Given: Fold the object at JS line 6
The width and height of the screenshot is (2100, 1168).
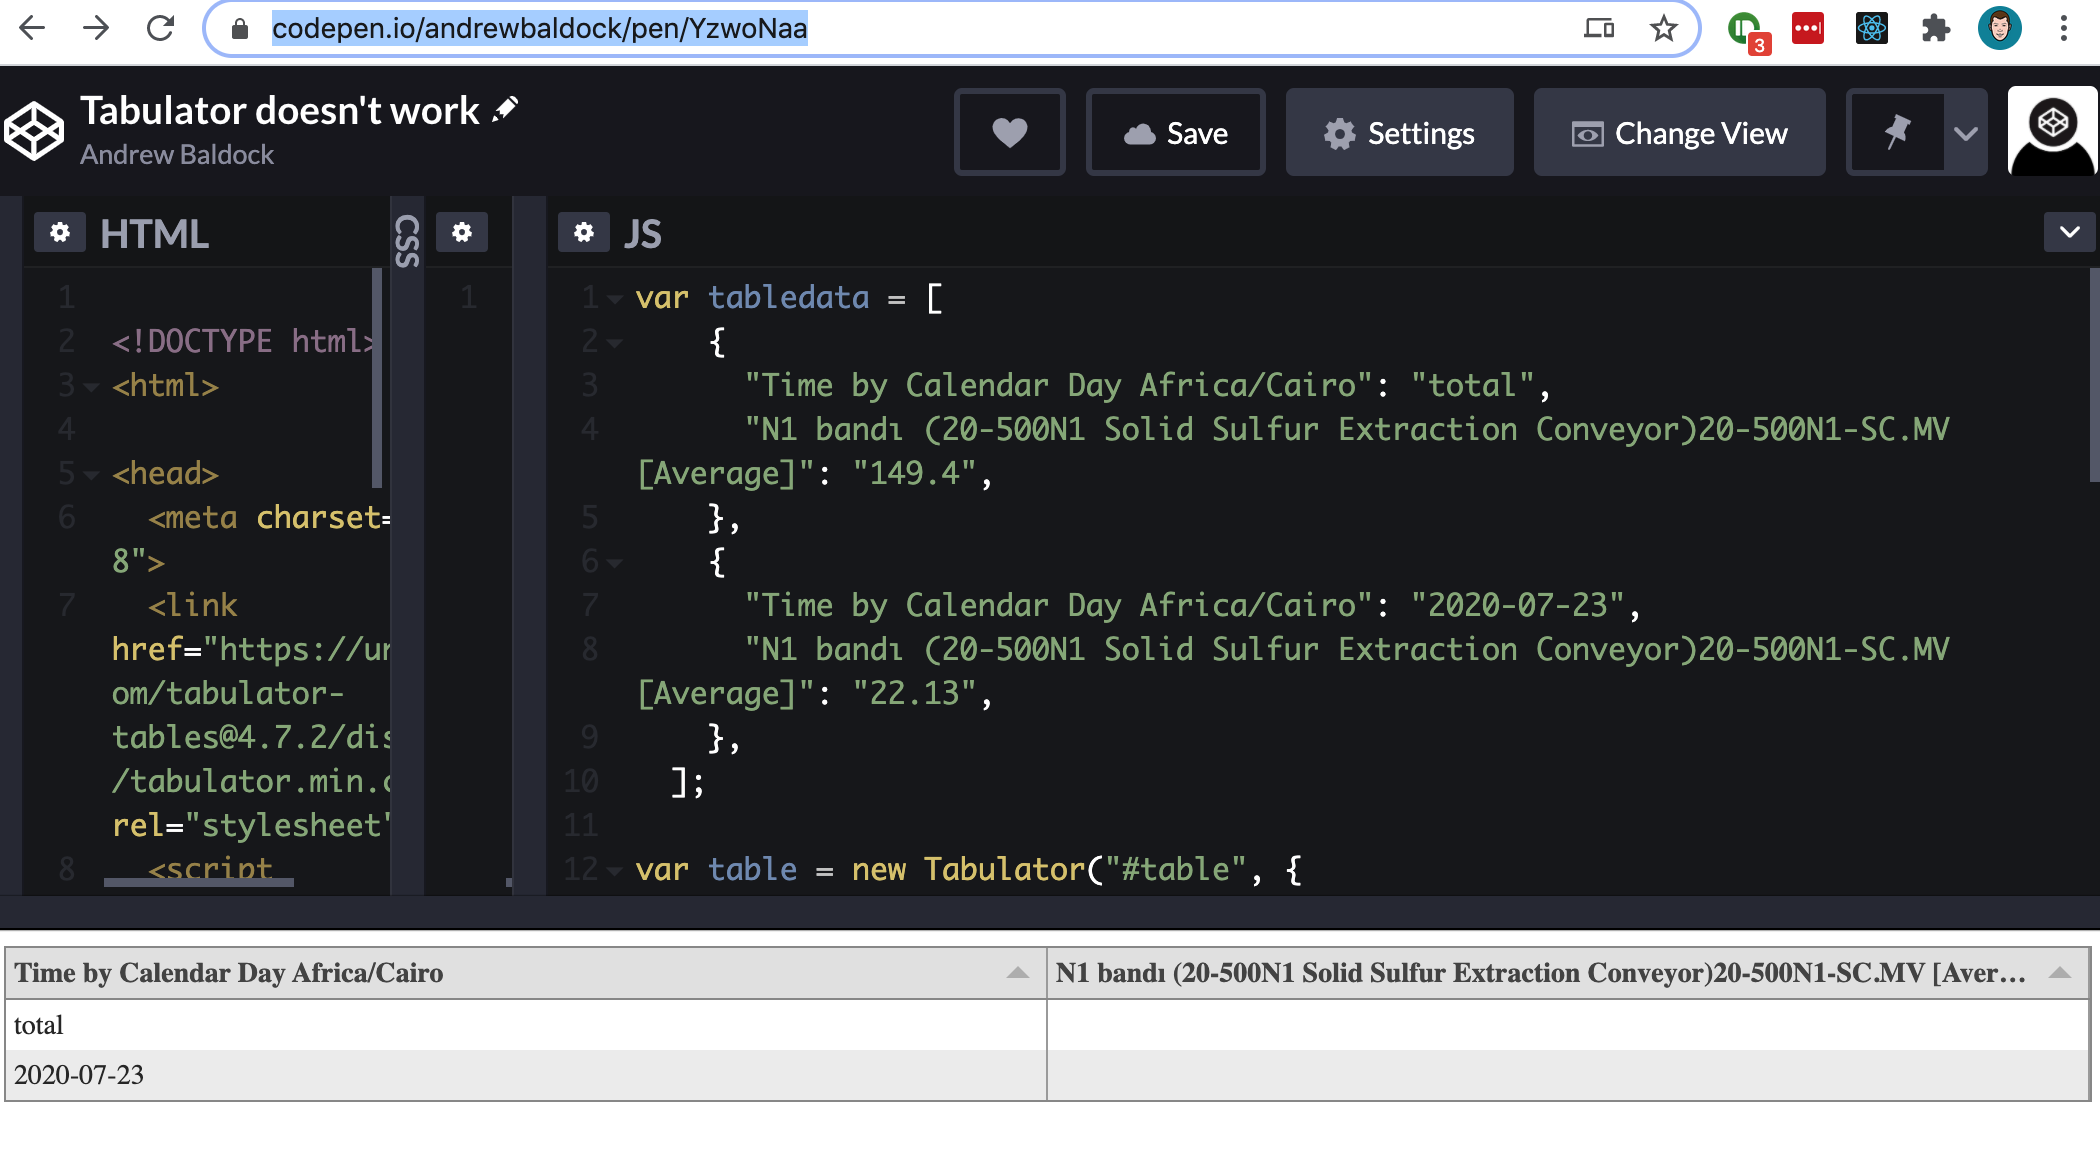Looking at the screenshot, I should click(615, 563).
